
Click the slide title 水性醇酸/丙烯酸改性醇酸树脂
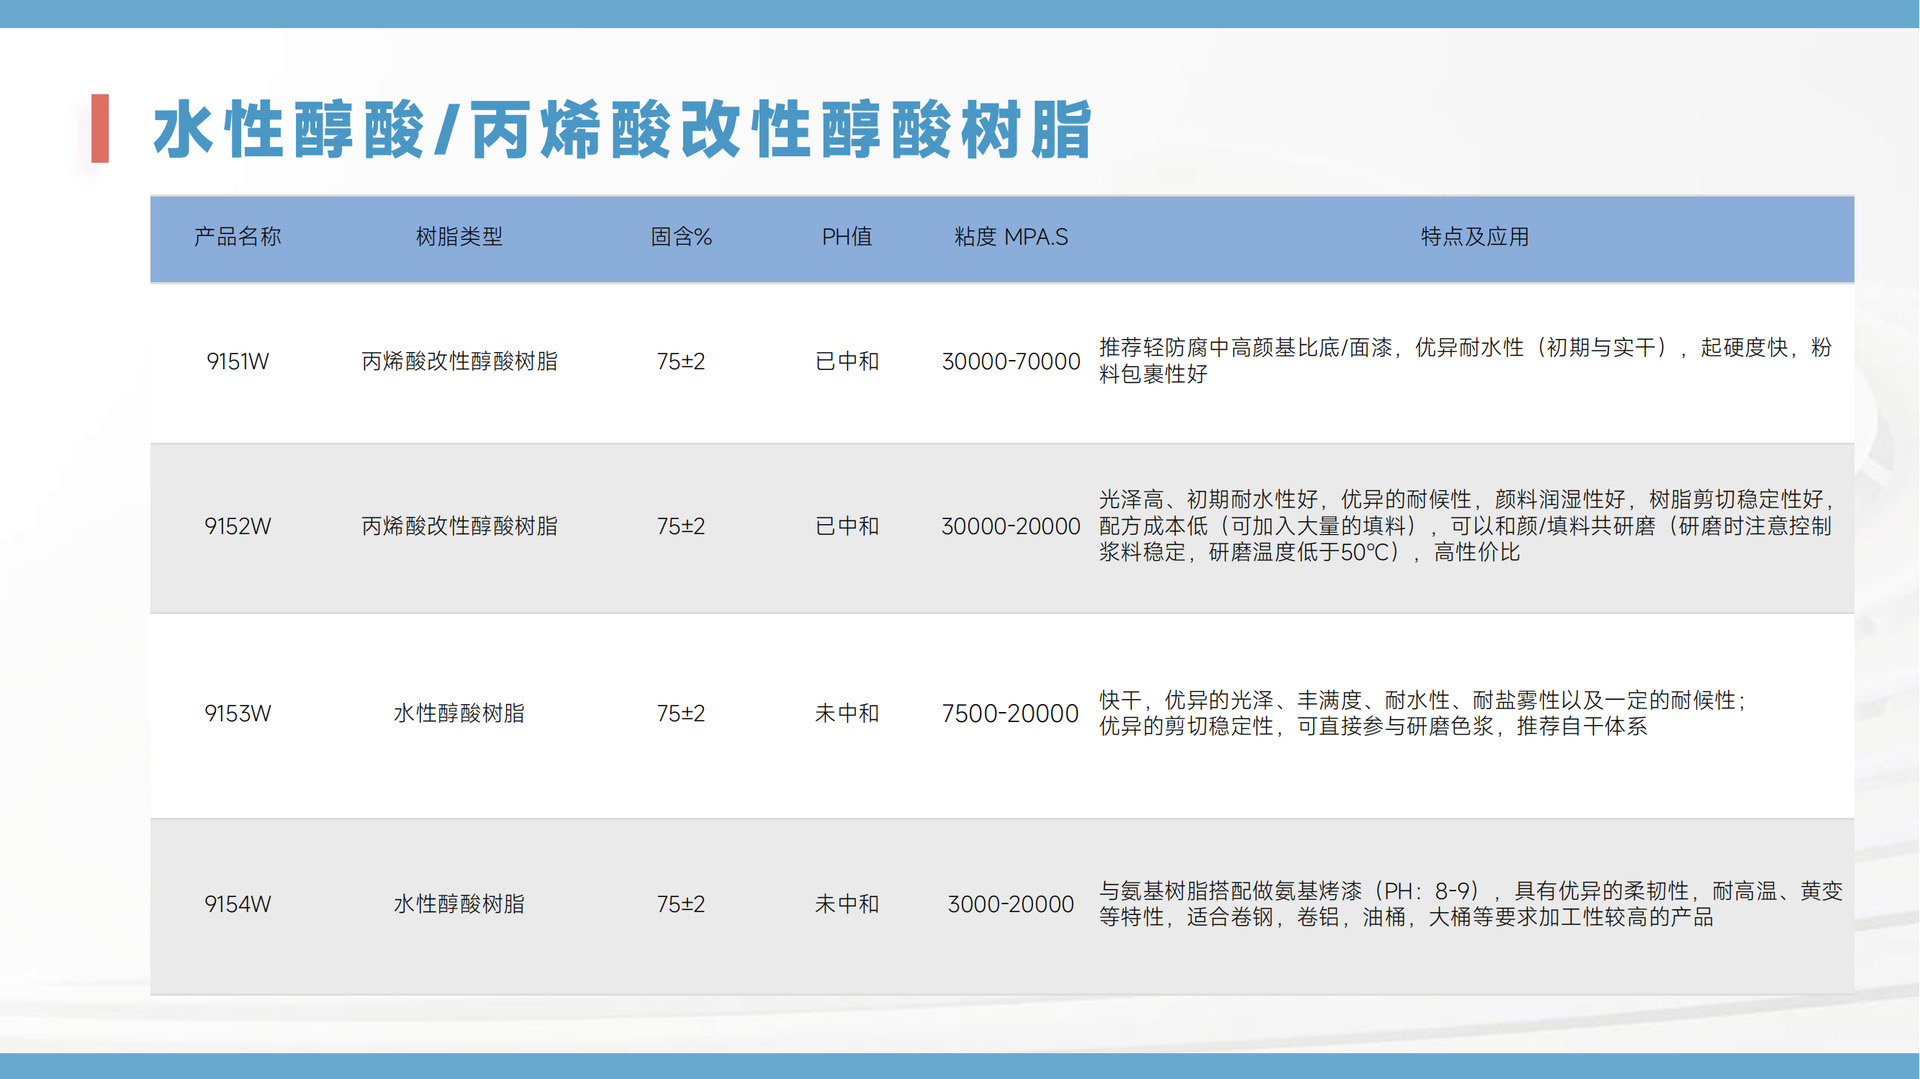(x=621, y=130)
